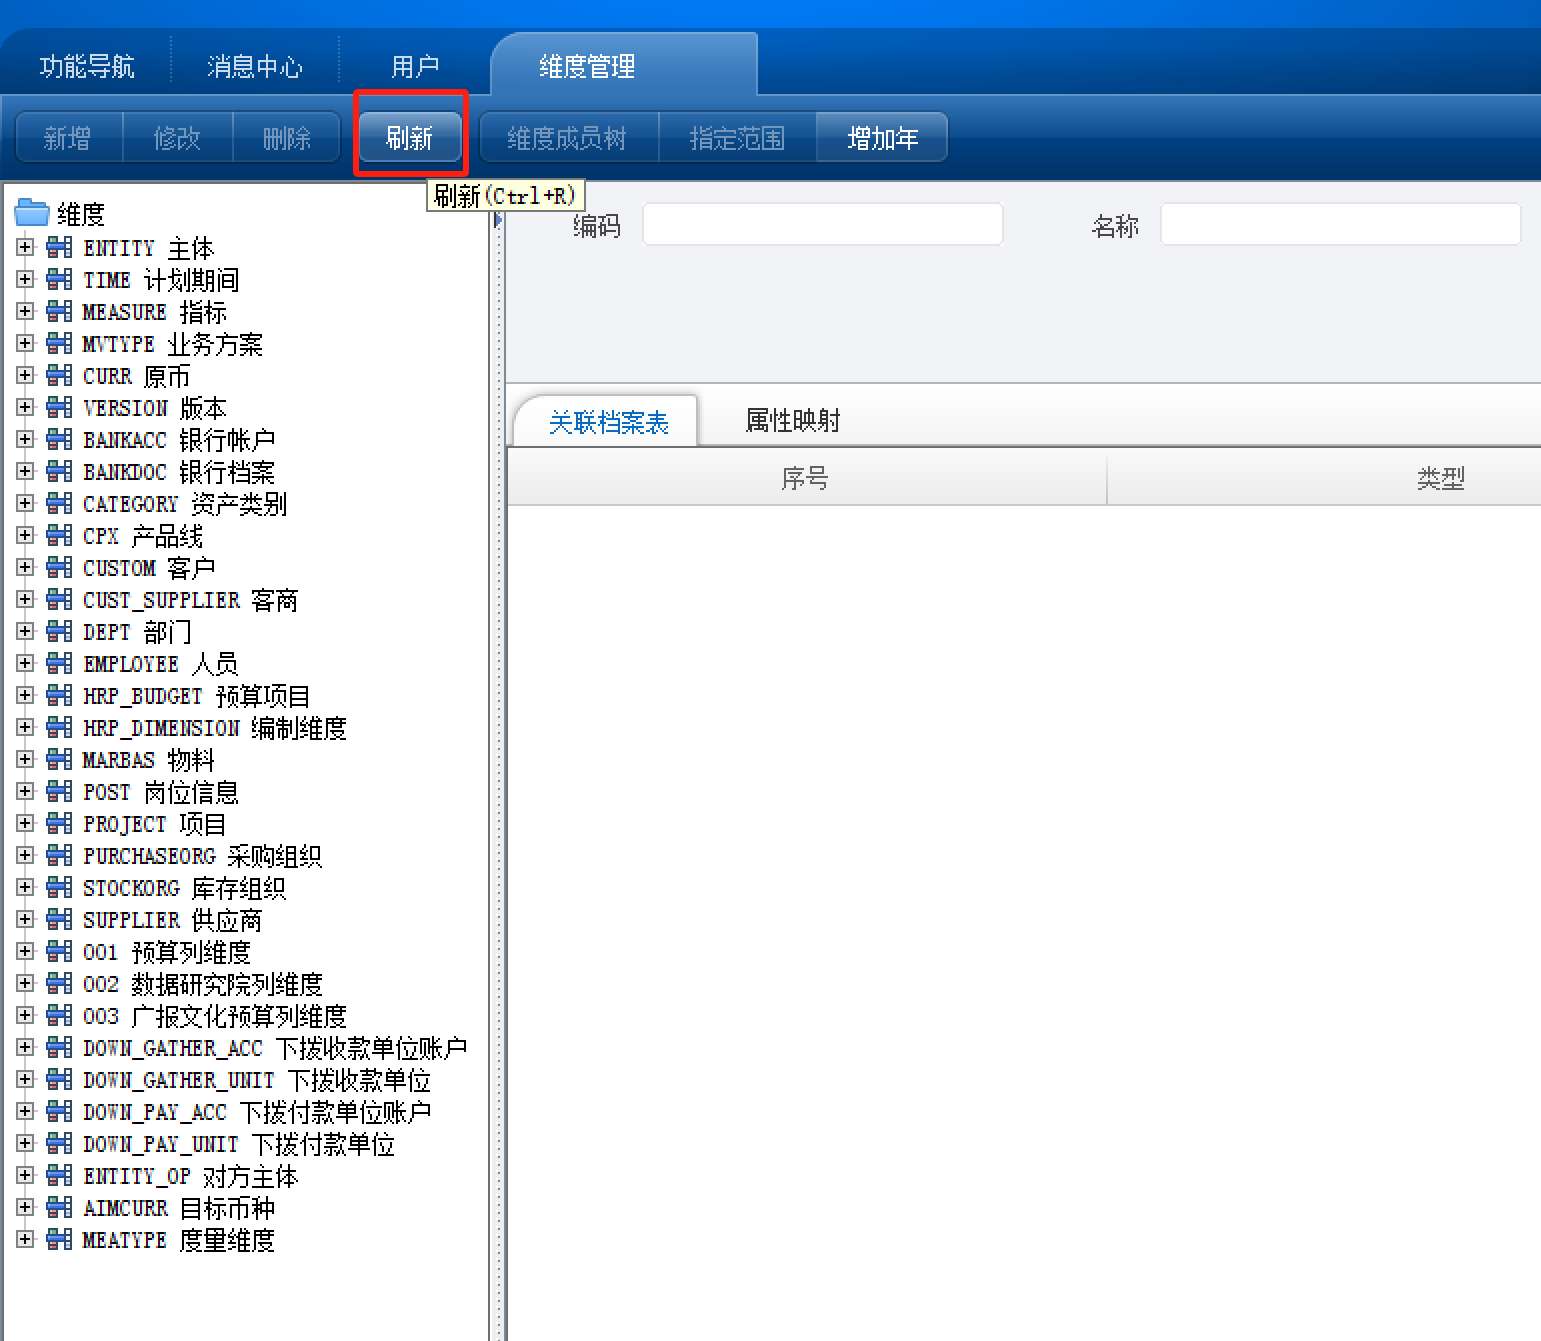This screenshot has height=1341, width=1541.
Task: Click the 修改 button
Action: [x=178, y=137]
